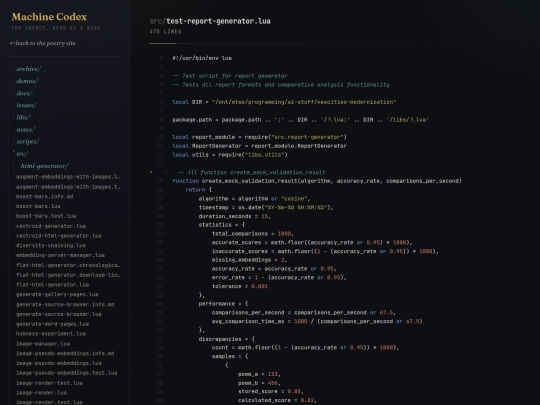
Task: Open generate-word-pages.lua
Action: tap(52, 324)
